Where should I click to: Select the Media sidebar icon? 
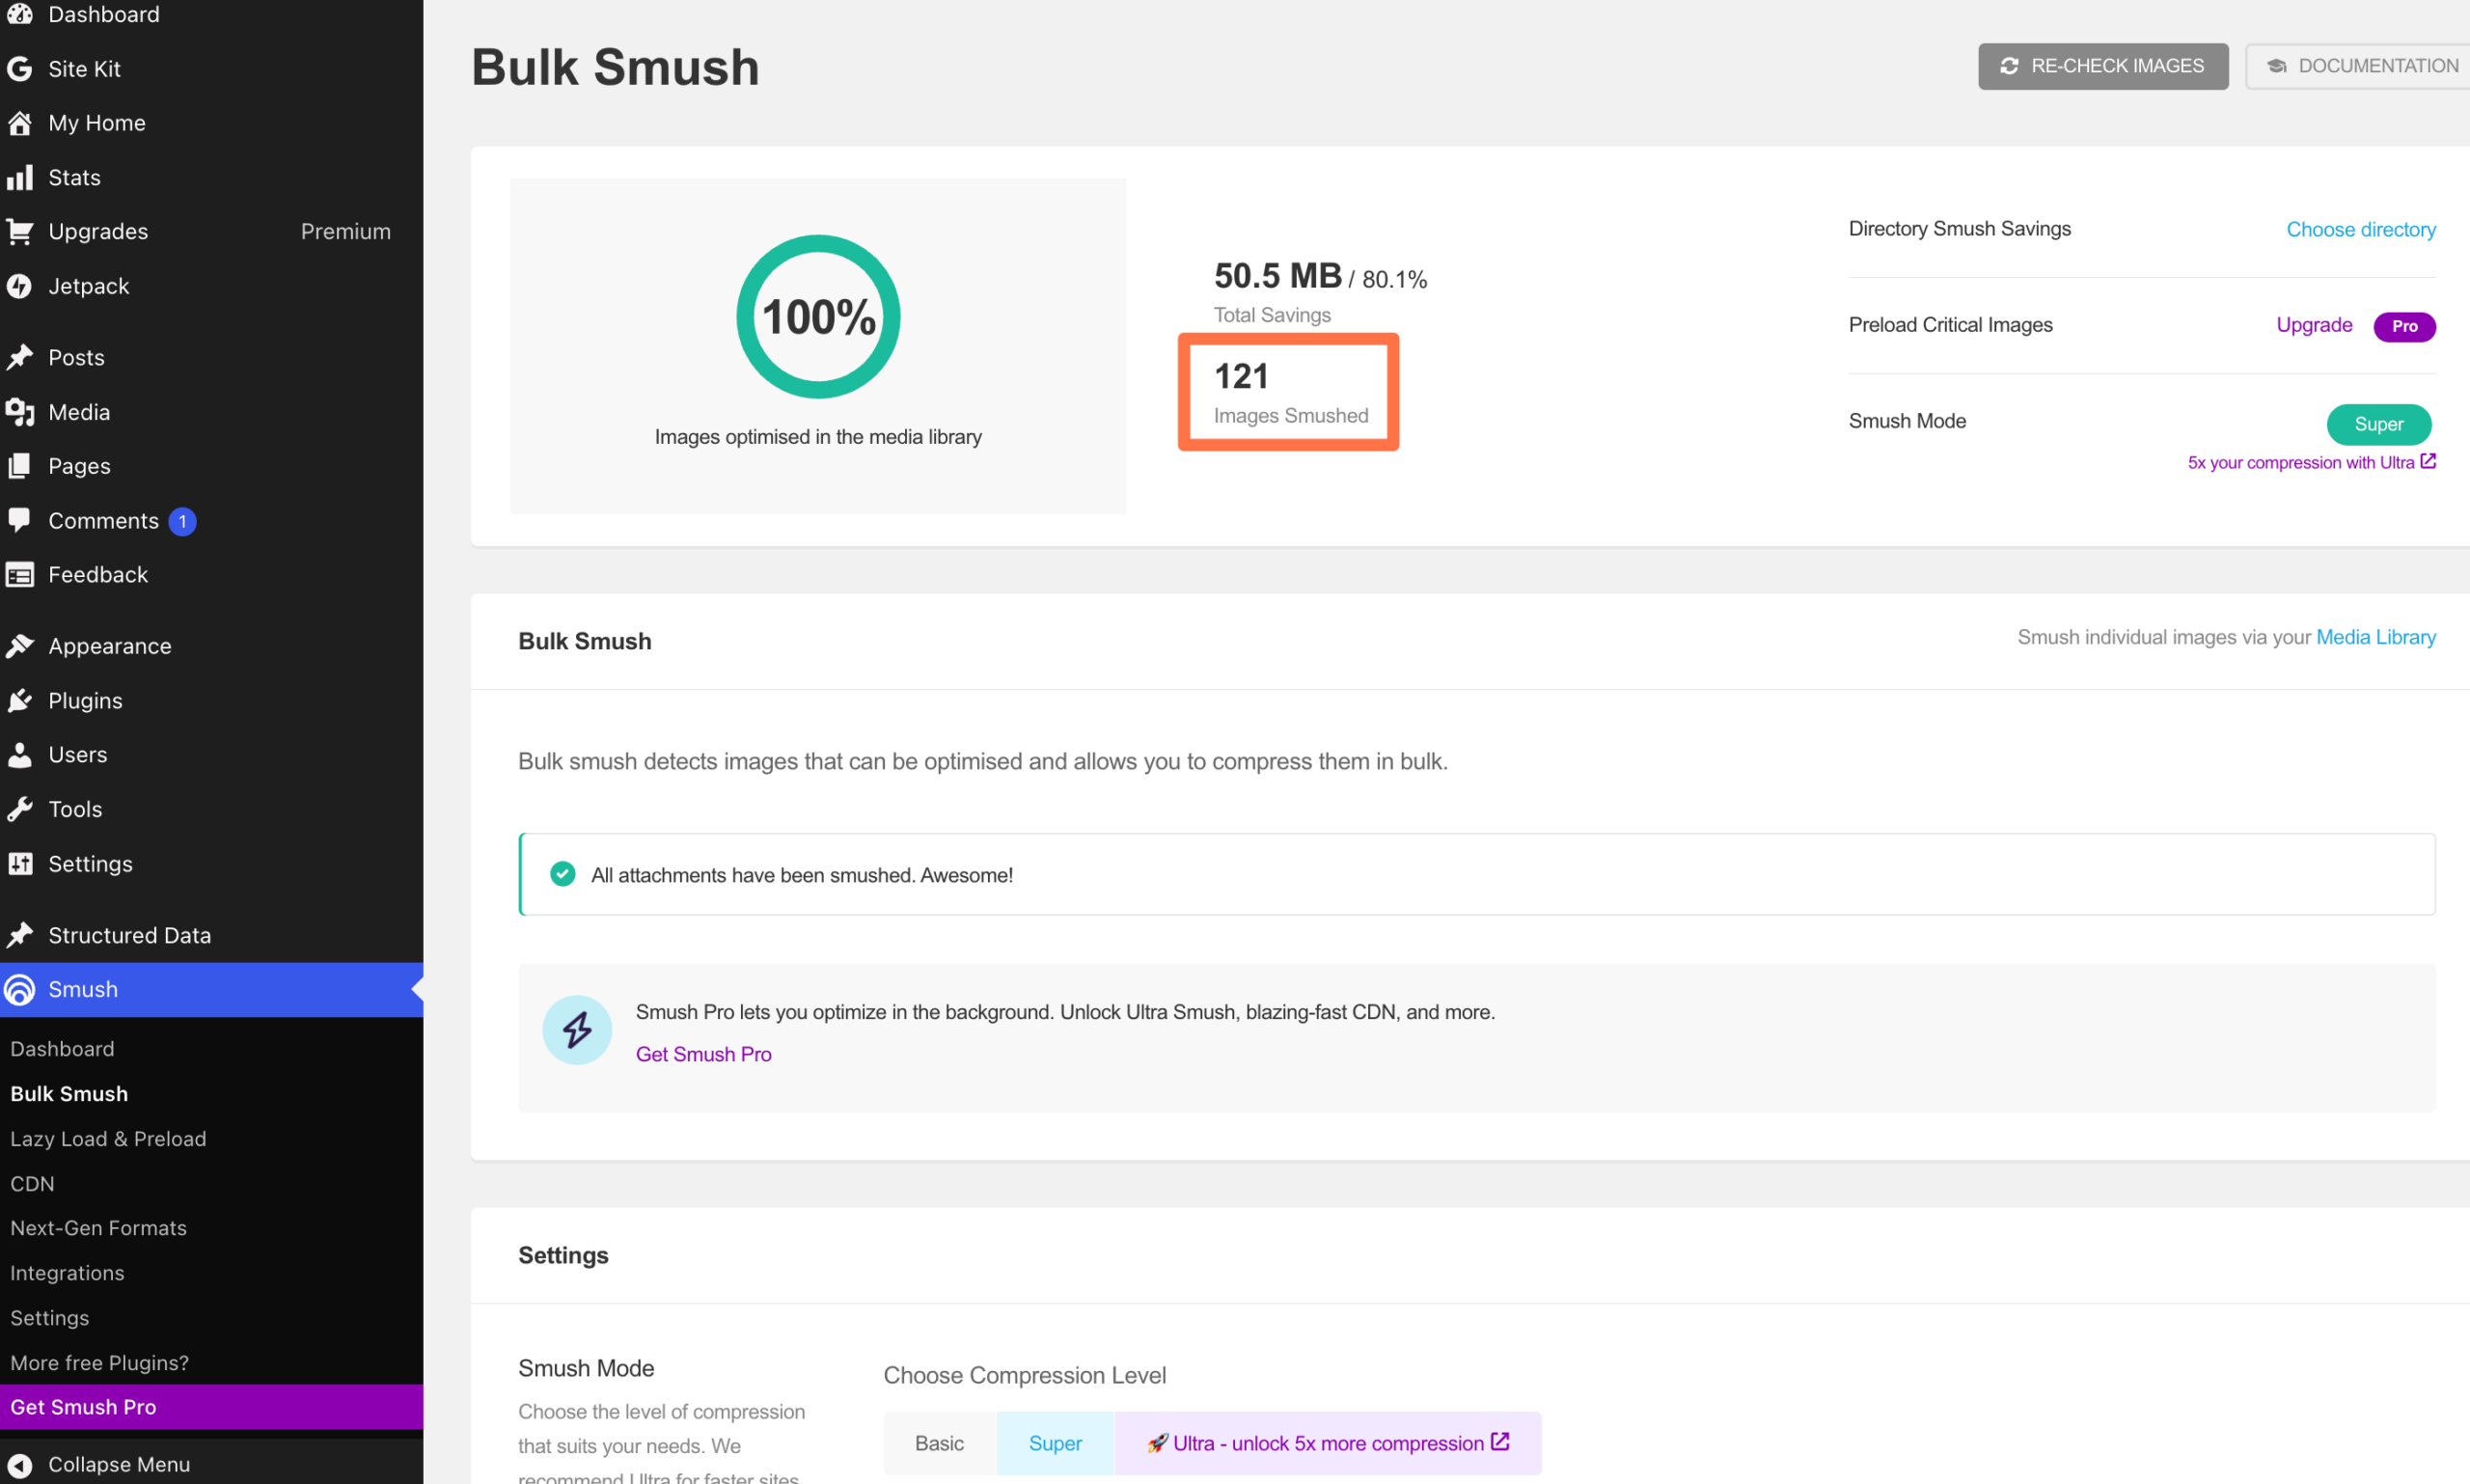point(20,411)
